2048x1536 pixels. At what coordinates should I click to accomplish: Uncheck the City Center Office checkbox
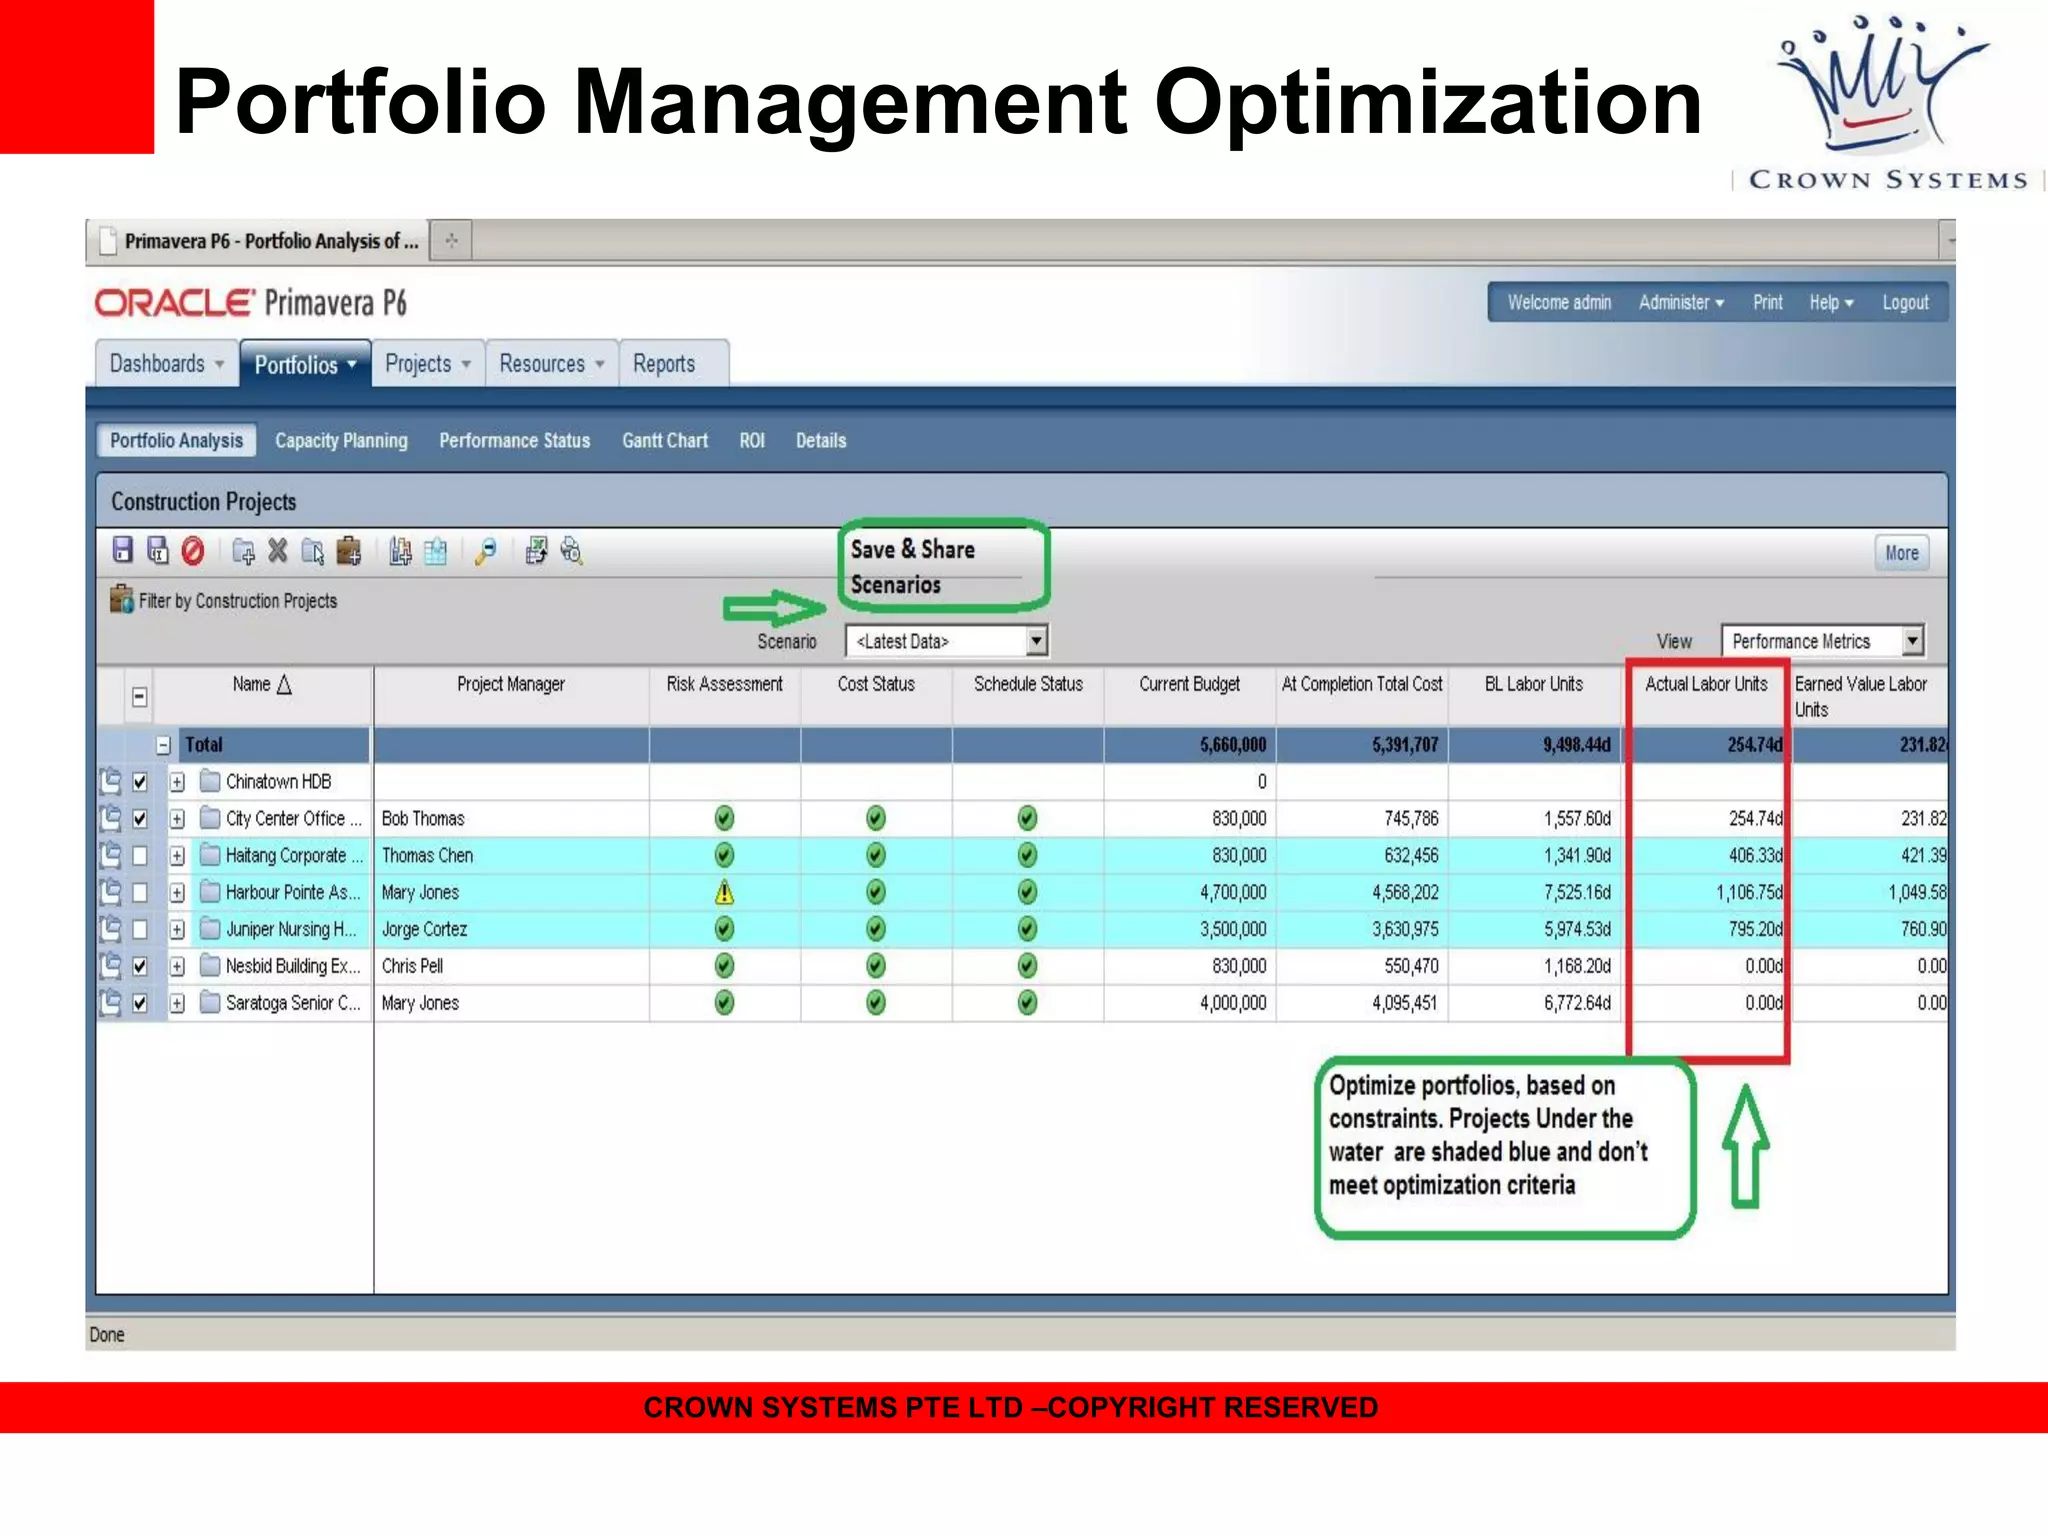pyautogui.click(x=140, y=819)
